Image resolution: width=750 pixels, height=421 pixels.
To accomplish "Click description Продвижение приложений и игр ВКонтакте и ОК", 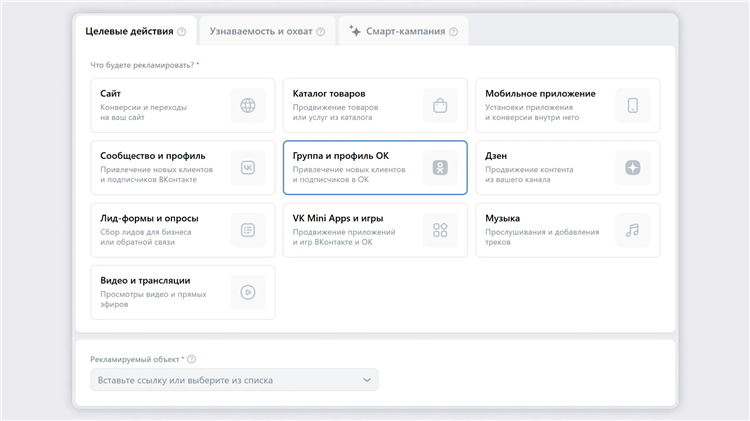I will (344, 237).
